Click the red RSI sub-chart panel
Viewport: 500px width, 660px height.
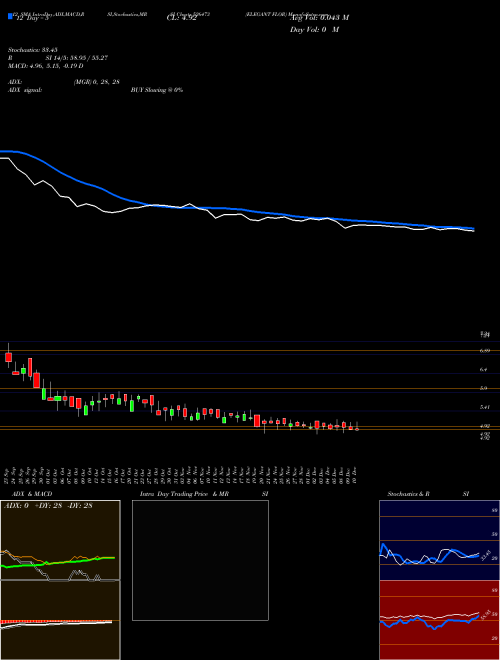439,620
